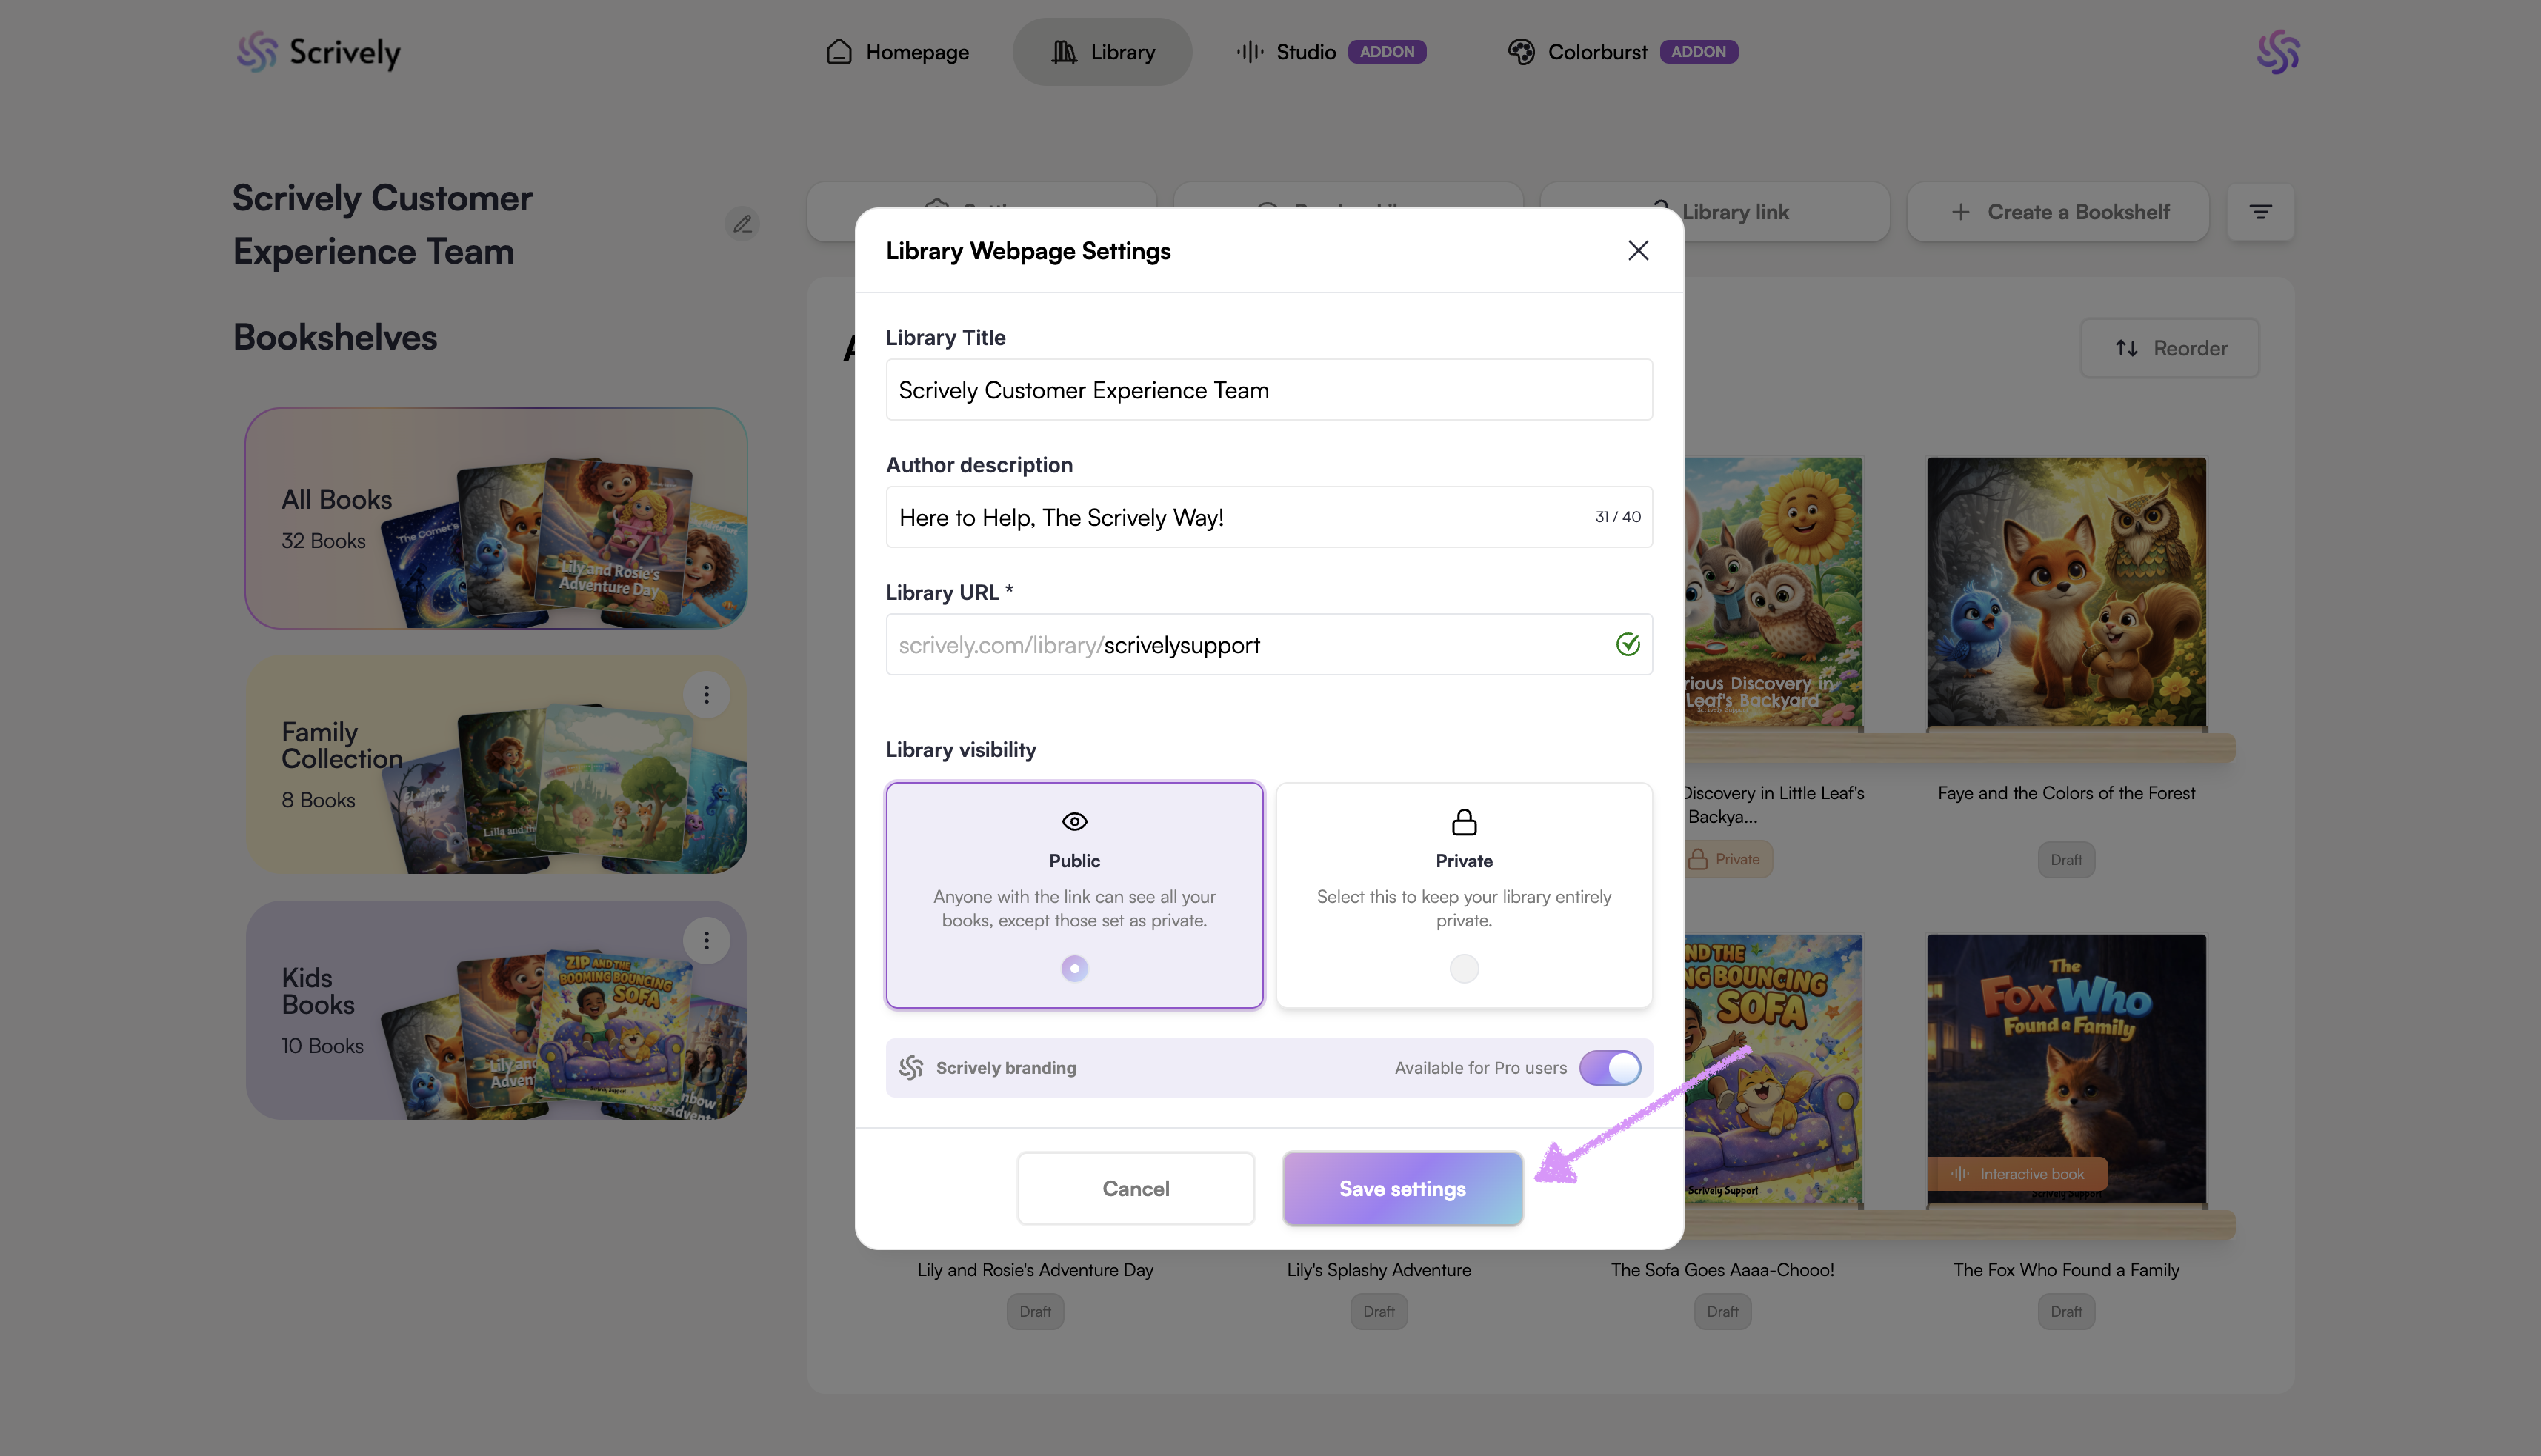Click the green URL valid checkmark icon
The image size is (2541, 1456).
tap(1627, 644)
